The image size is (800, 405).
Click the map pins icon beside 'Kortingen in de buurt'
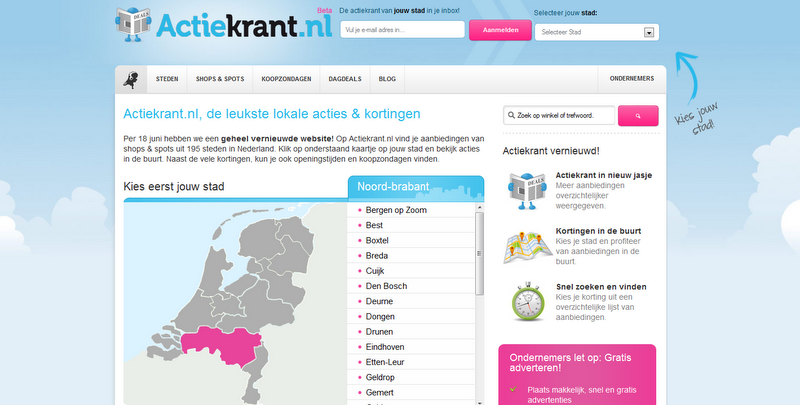[528, 247]
